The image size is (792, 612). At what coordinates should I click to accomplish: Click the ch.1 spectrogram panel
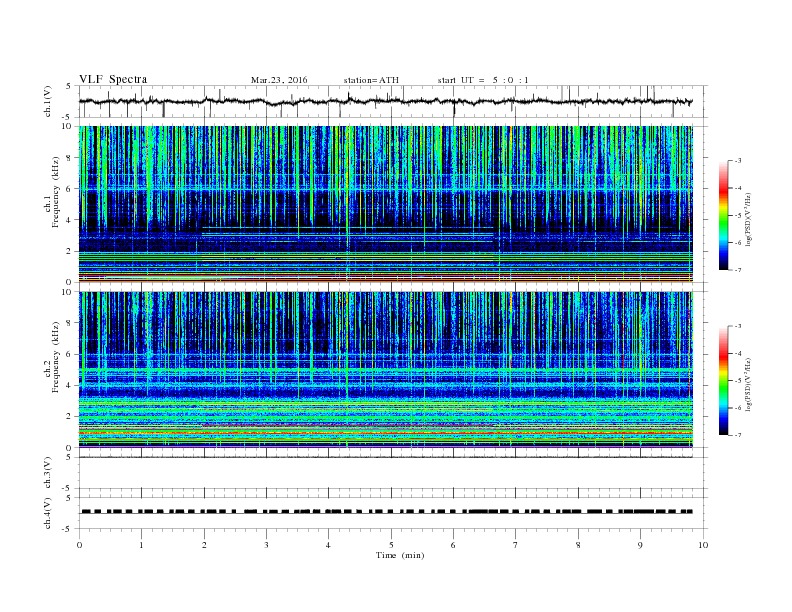point(386,204)
